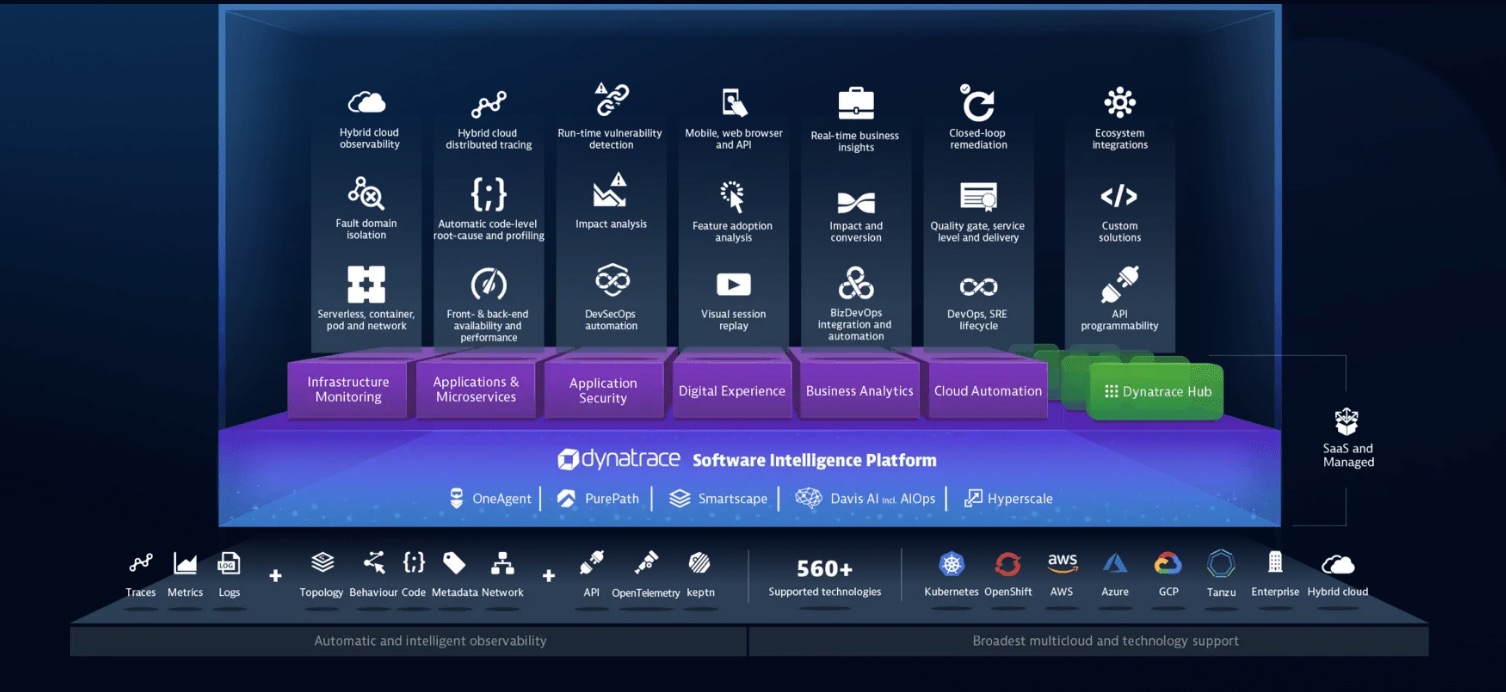Screen dimensions: 1506x692
Task: Open the Application Security block
Action: pos(603,389)
